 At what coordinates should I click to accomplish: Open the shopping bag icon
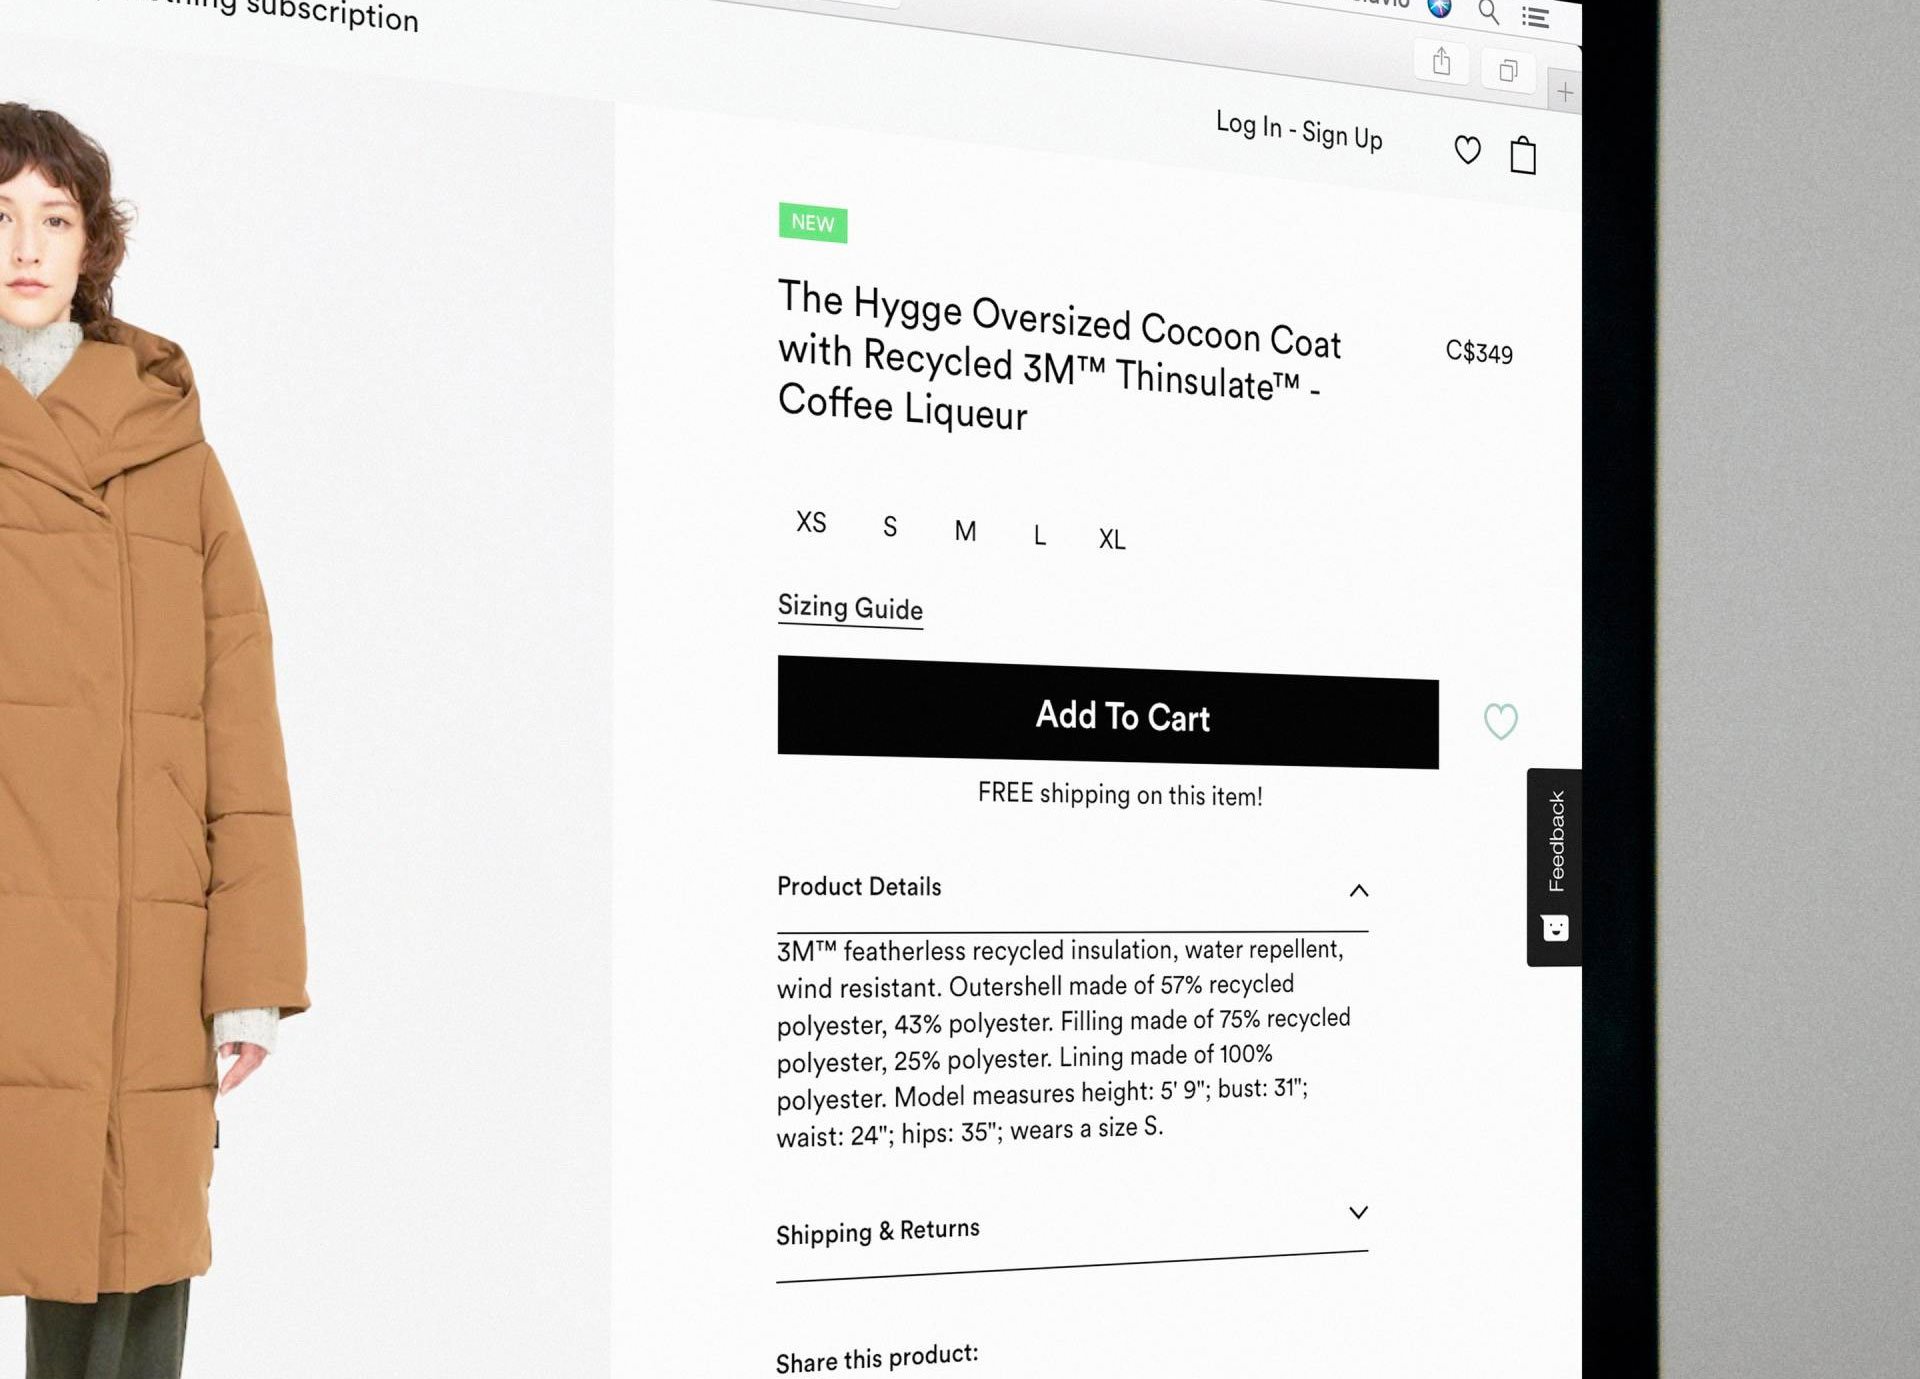1523,155
